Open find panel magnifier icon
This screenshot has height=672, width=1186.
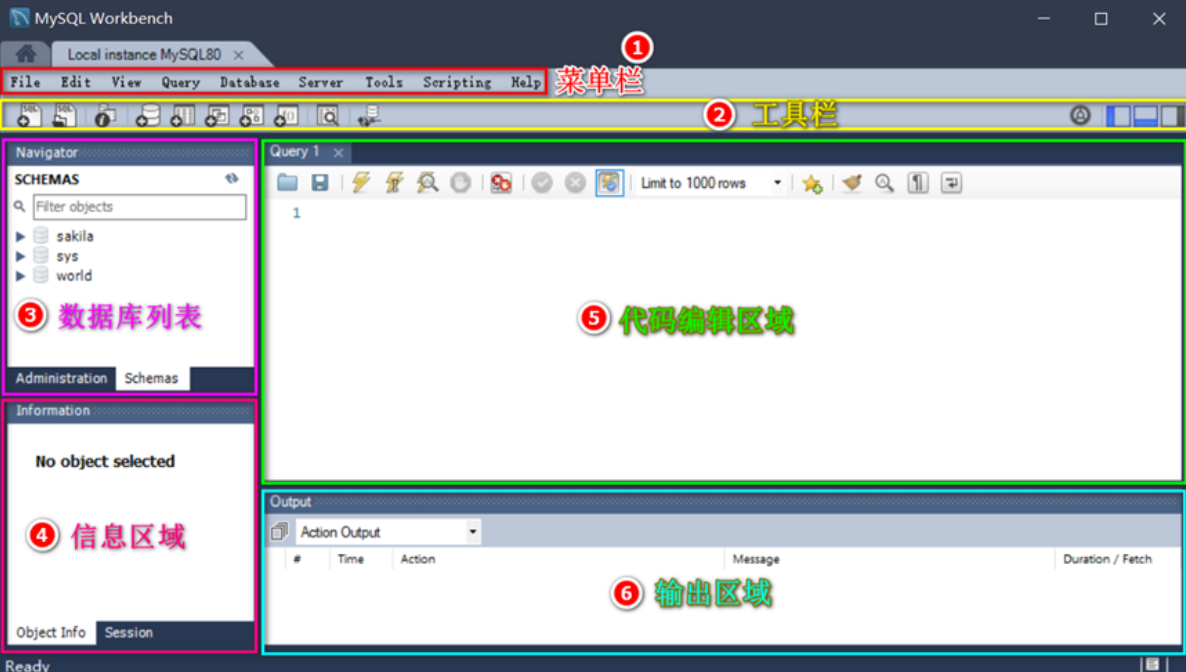884,182
